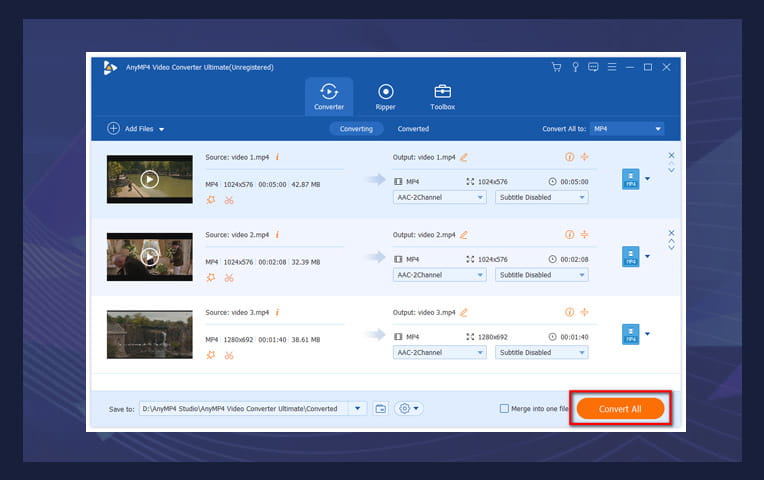Enable Merge into one file checkbox
Screen dimensions: 764x480
(x=505, y=408)
